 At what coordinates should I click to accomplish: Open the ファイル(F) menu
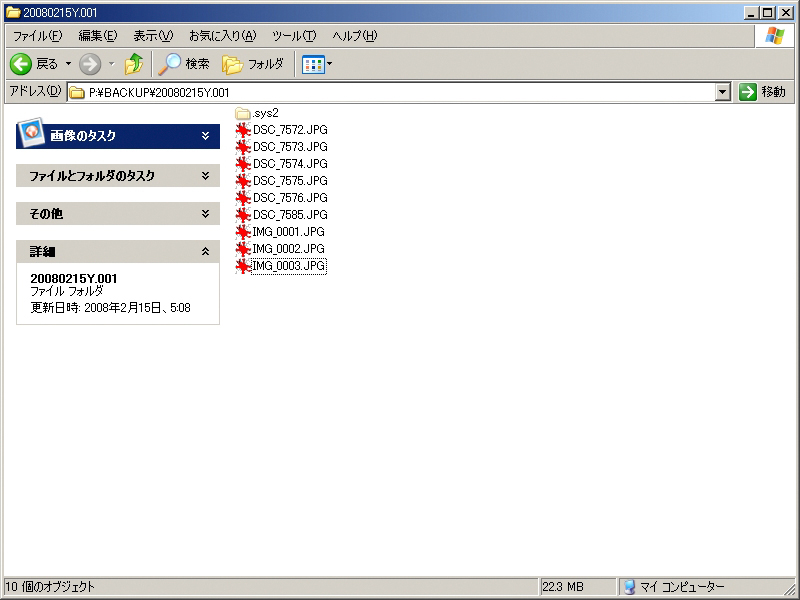[37, 36]
